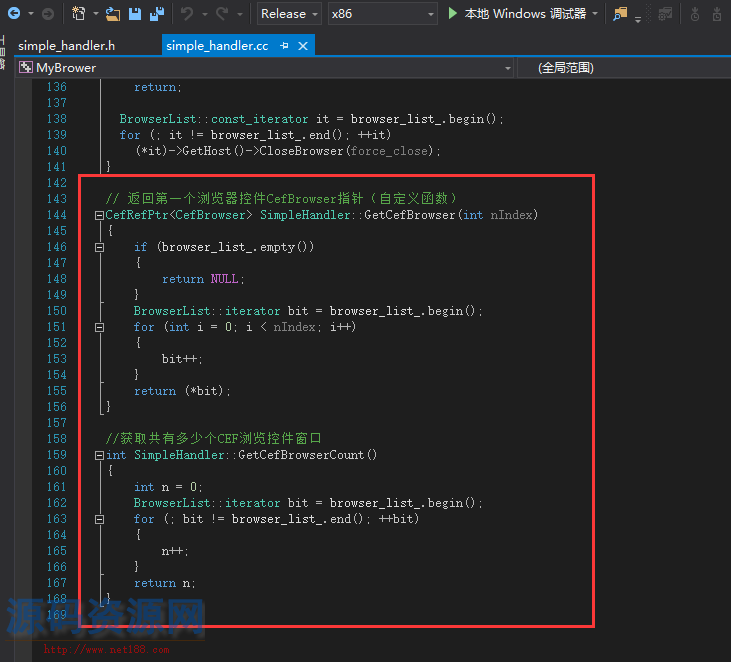
Task: Open the debugger target options arrow
Action: (x=596, y=14)
